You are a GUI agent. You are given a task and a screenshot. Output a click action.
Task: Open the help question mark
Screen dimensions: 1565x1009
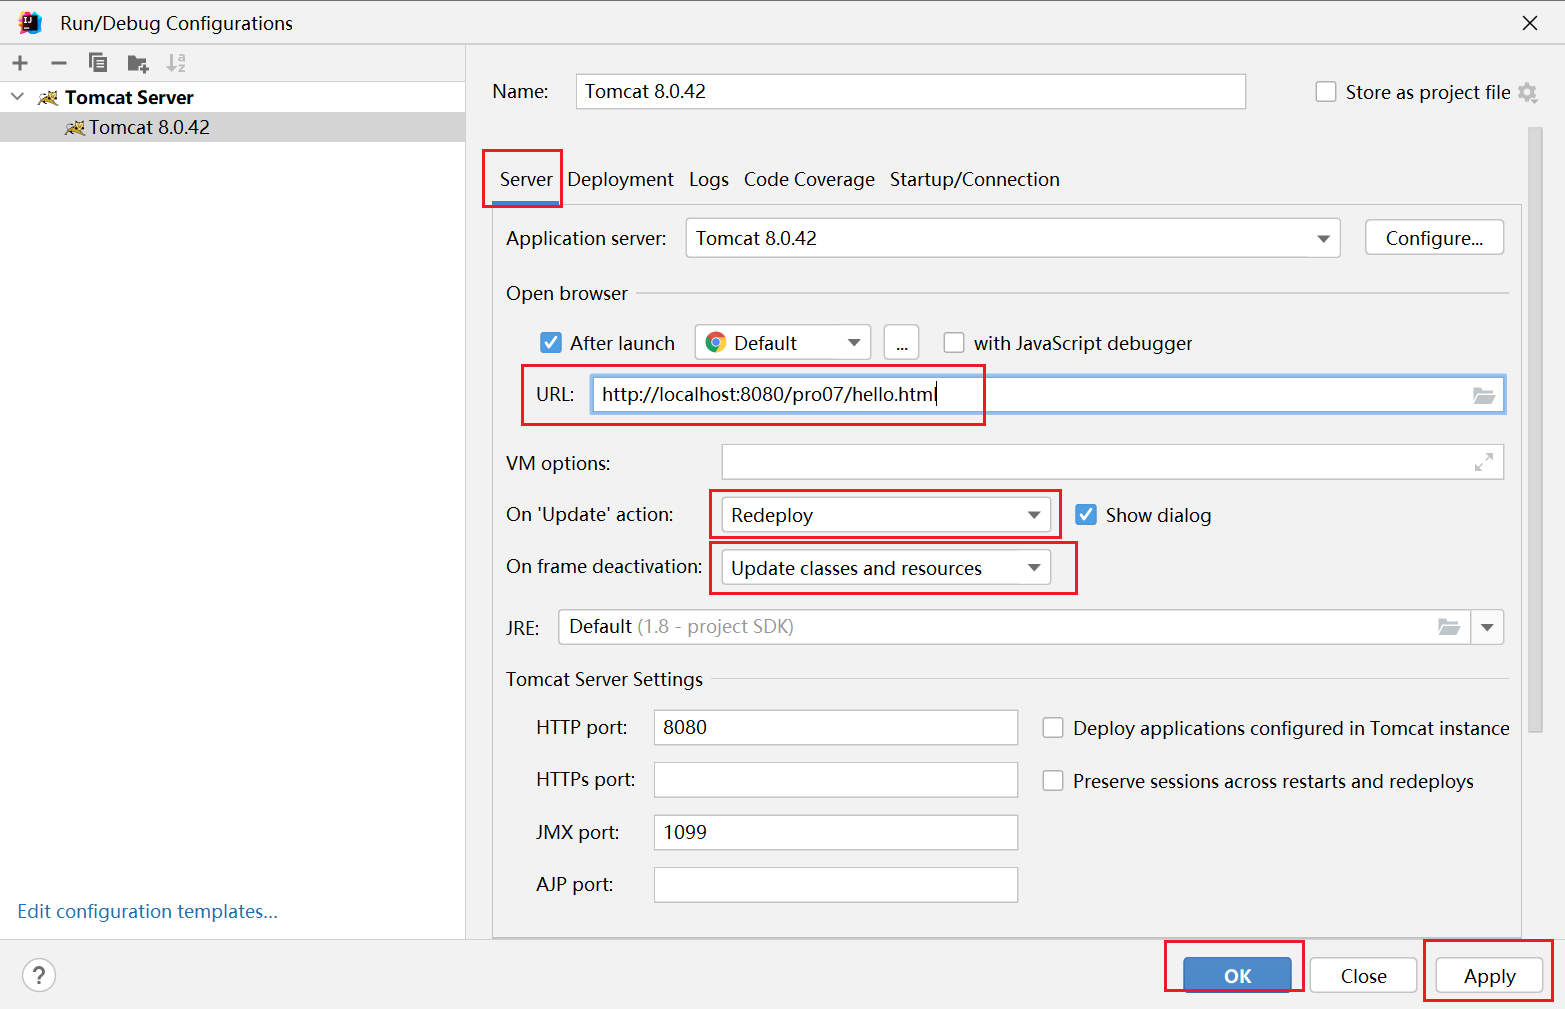39,975
